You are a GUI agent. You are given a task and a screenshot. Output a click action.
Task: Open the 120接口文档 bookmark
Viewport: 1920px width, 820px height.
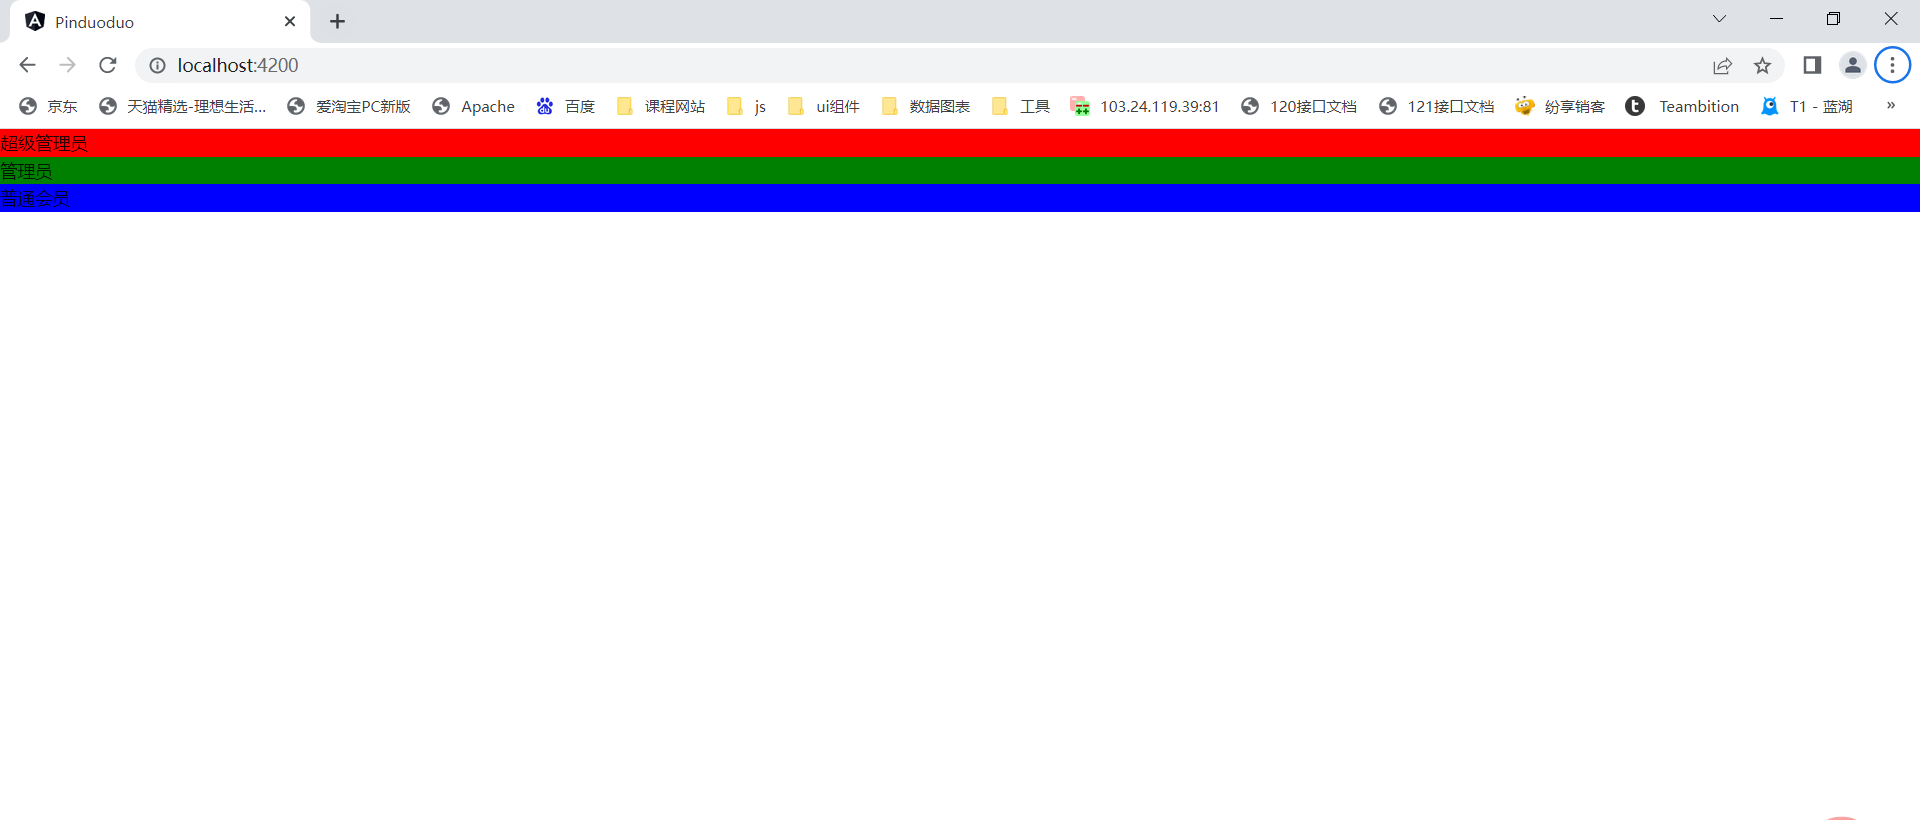point(1299,106)
